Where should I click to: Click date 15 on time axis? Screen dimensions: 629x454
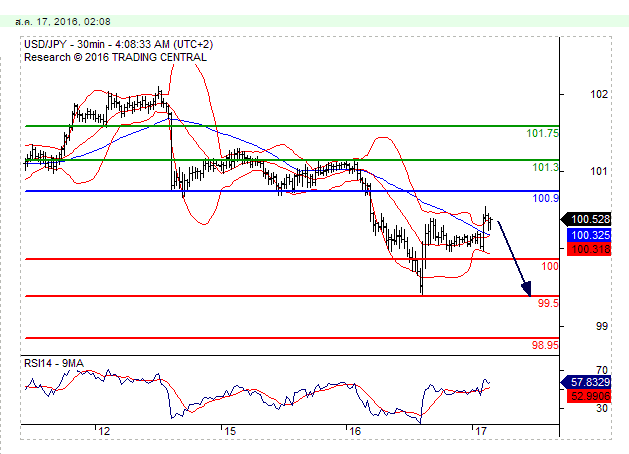pyautogui.click(x=230, y=432)
